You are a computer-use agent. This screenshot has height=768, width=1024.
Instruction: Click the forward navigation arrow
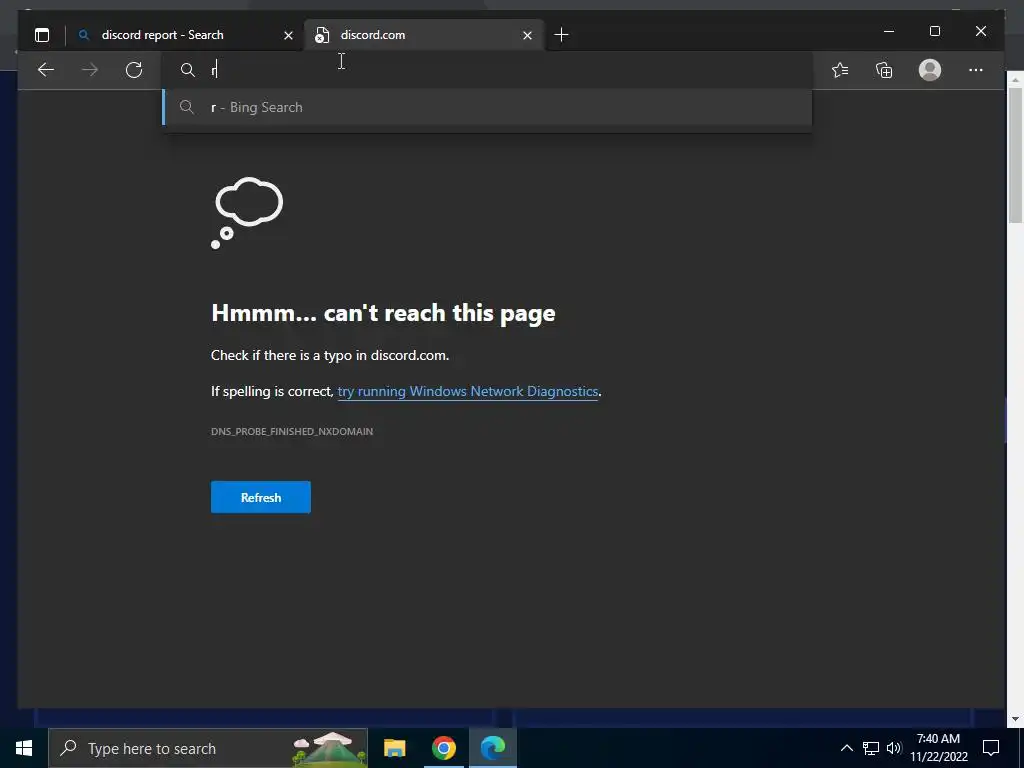(90, 70)
